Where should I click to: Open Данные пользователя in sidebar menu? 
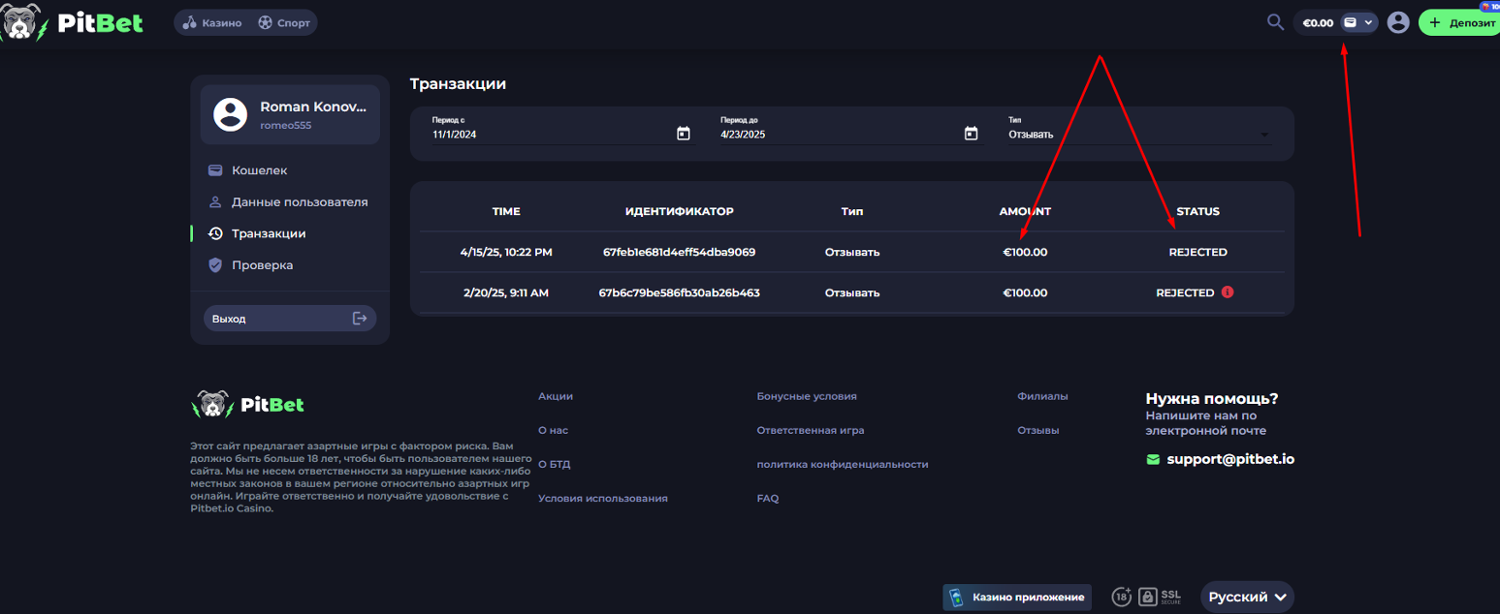(x=299, y=202)
